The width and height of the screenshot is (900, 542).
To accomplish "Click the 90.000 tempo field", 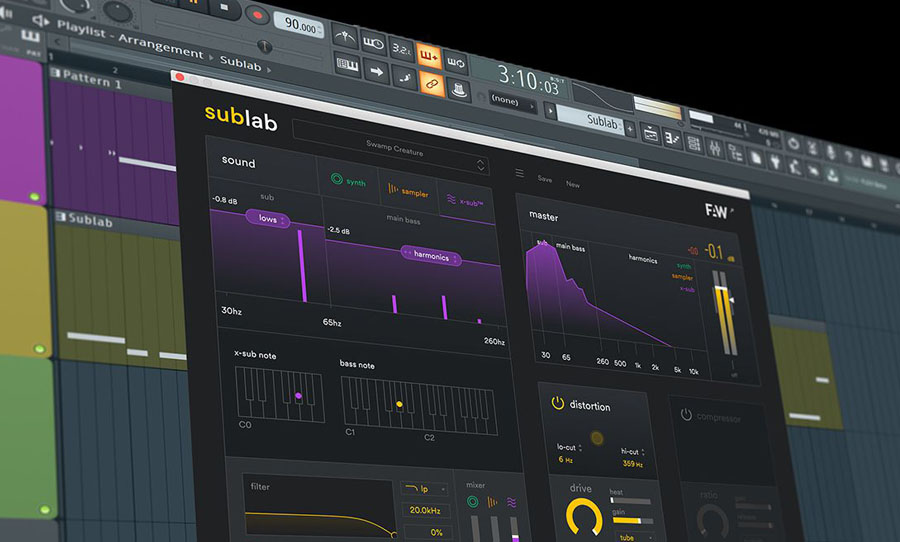I will click(x=300, y=25).
